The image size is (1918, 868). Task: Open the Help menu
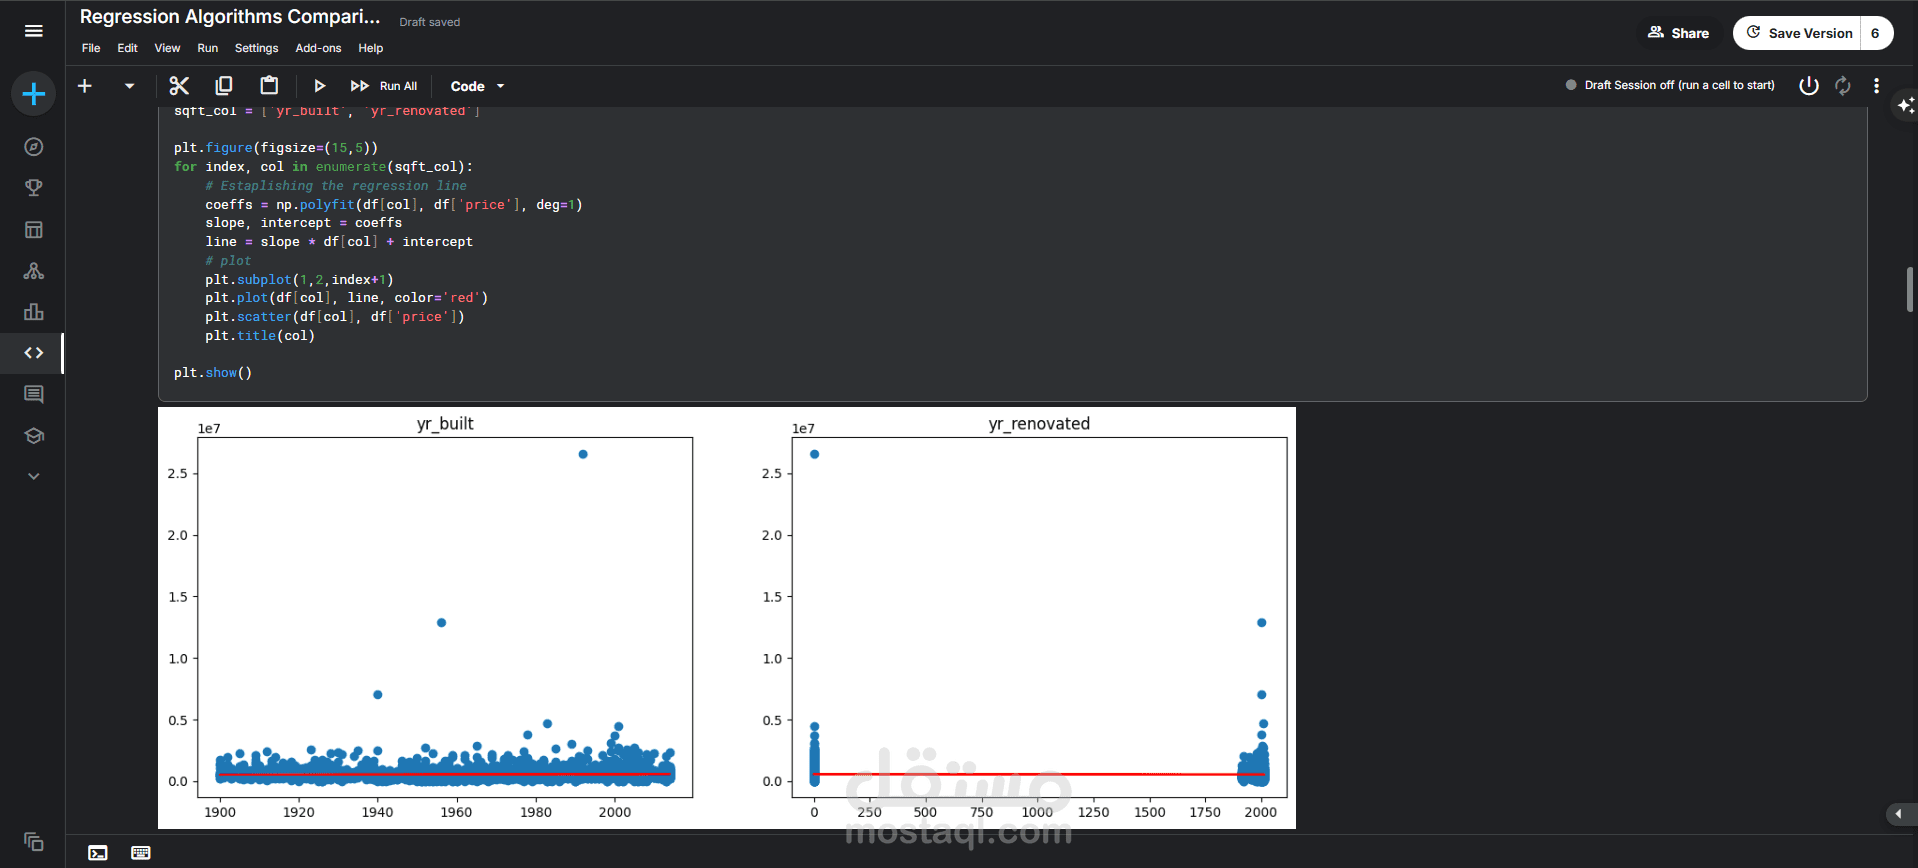(x=370, y=48)
